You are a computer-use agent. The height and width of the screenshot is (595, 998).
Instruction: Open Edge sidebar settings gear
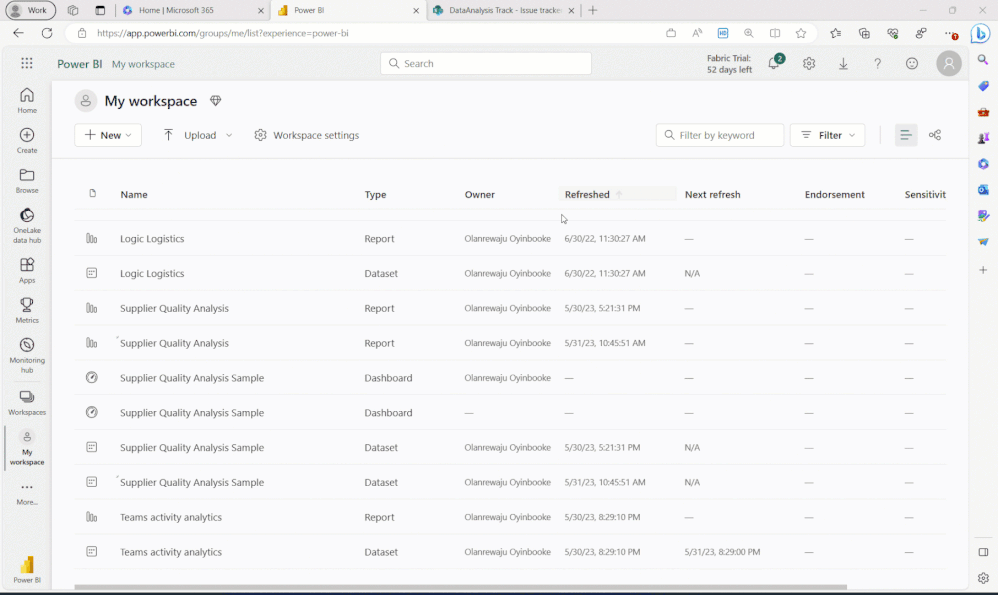click(983, 578)
